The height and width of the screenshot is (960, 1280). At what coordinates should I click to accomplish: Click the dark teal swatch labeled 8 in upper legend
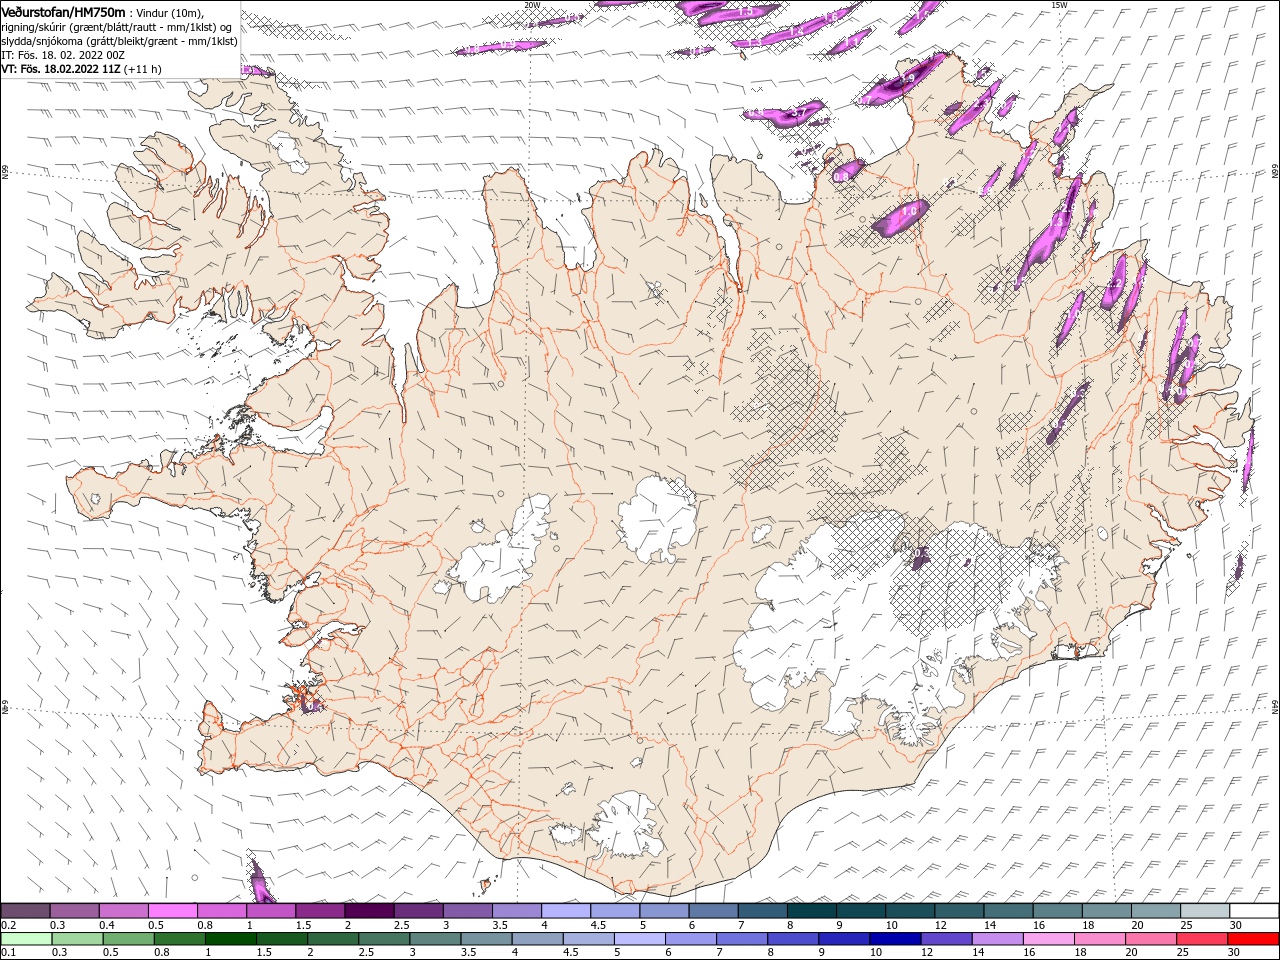click(811, 911)
